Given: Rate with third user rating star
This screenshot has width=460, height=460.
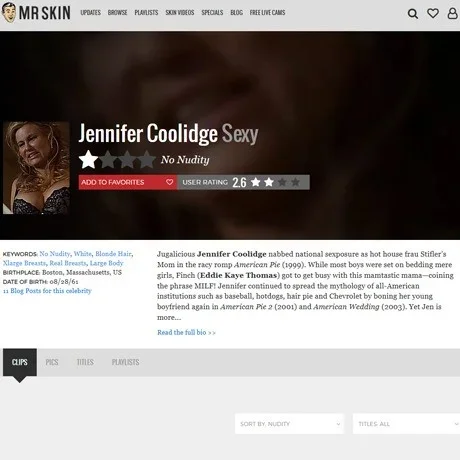Looking at the screenshot, I should (x=282, y=182).
